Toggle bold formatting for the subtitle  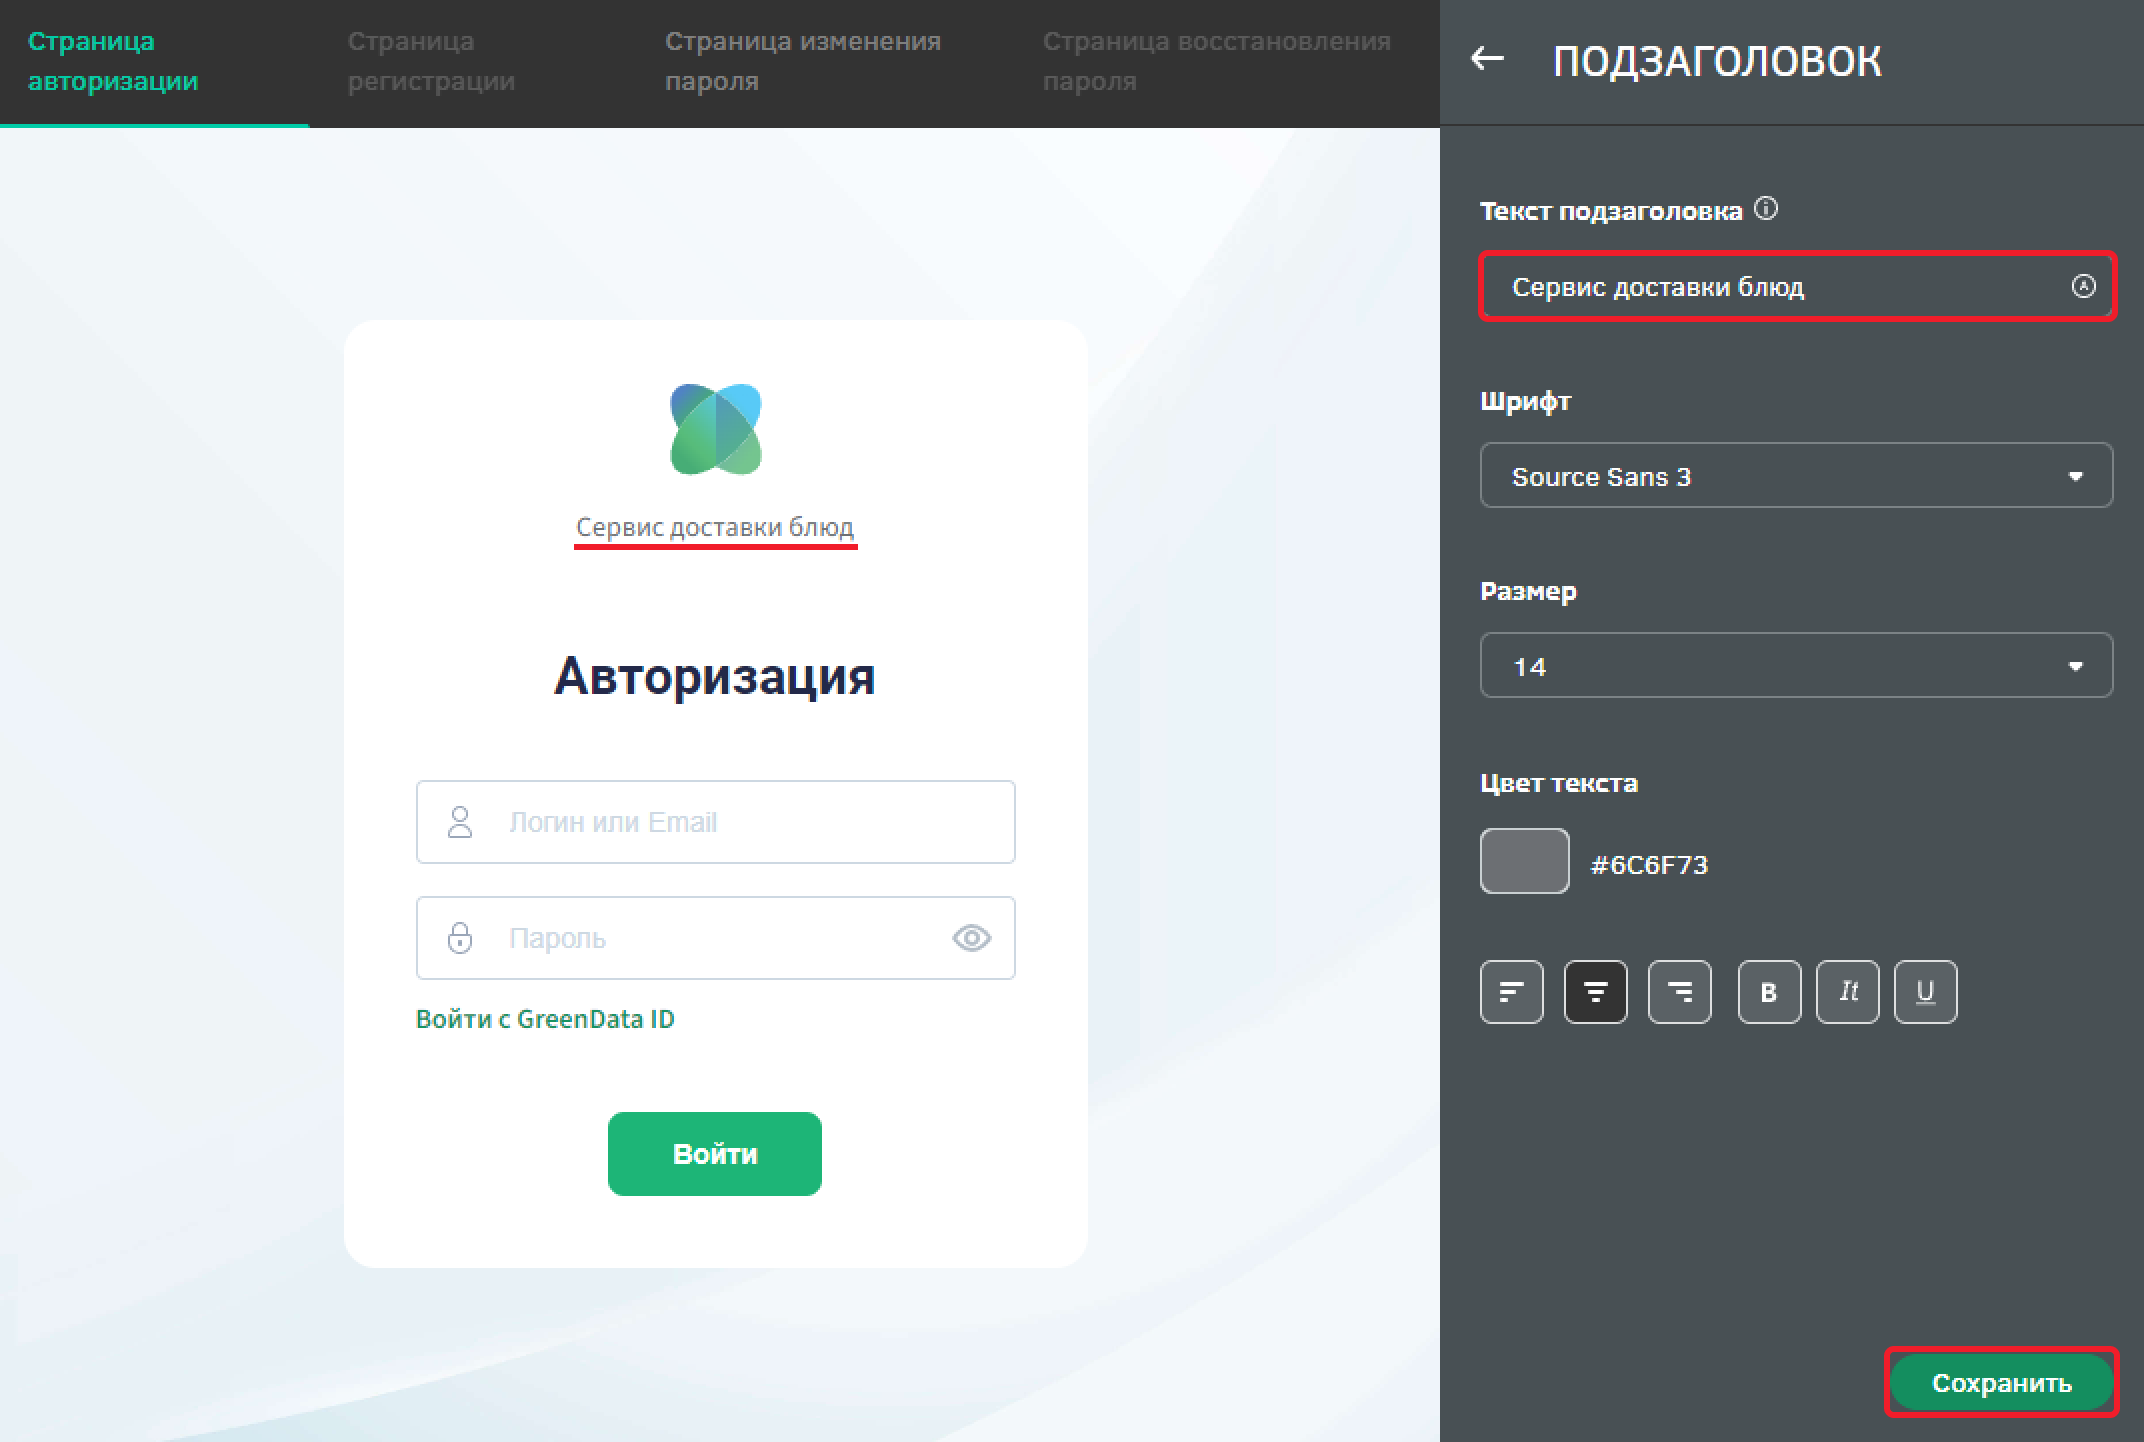1769,992
